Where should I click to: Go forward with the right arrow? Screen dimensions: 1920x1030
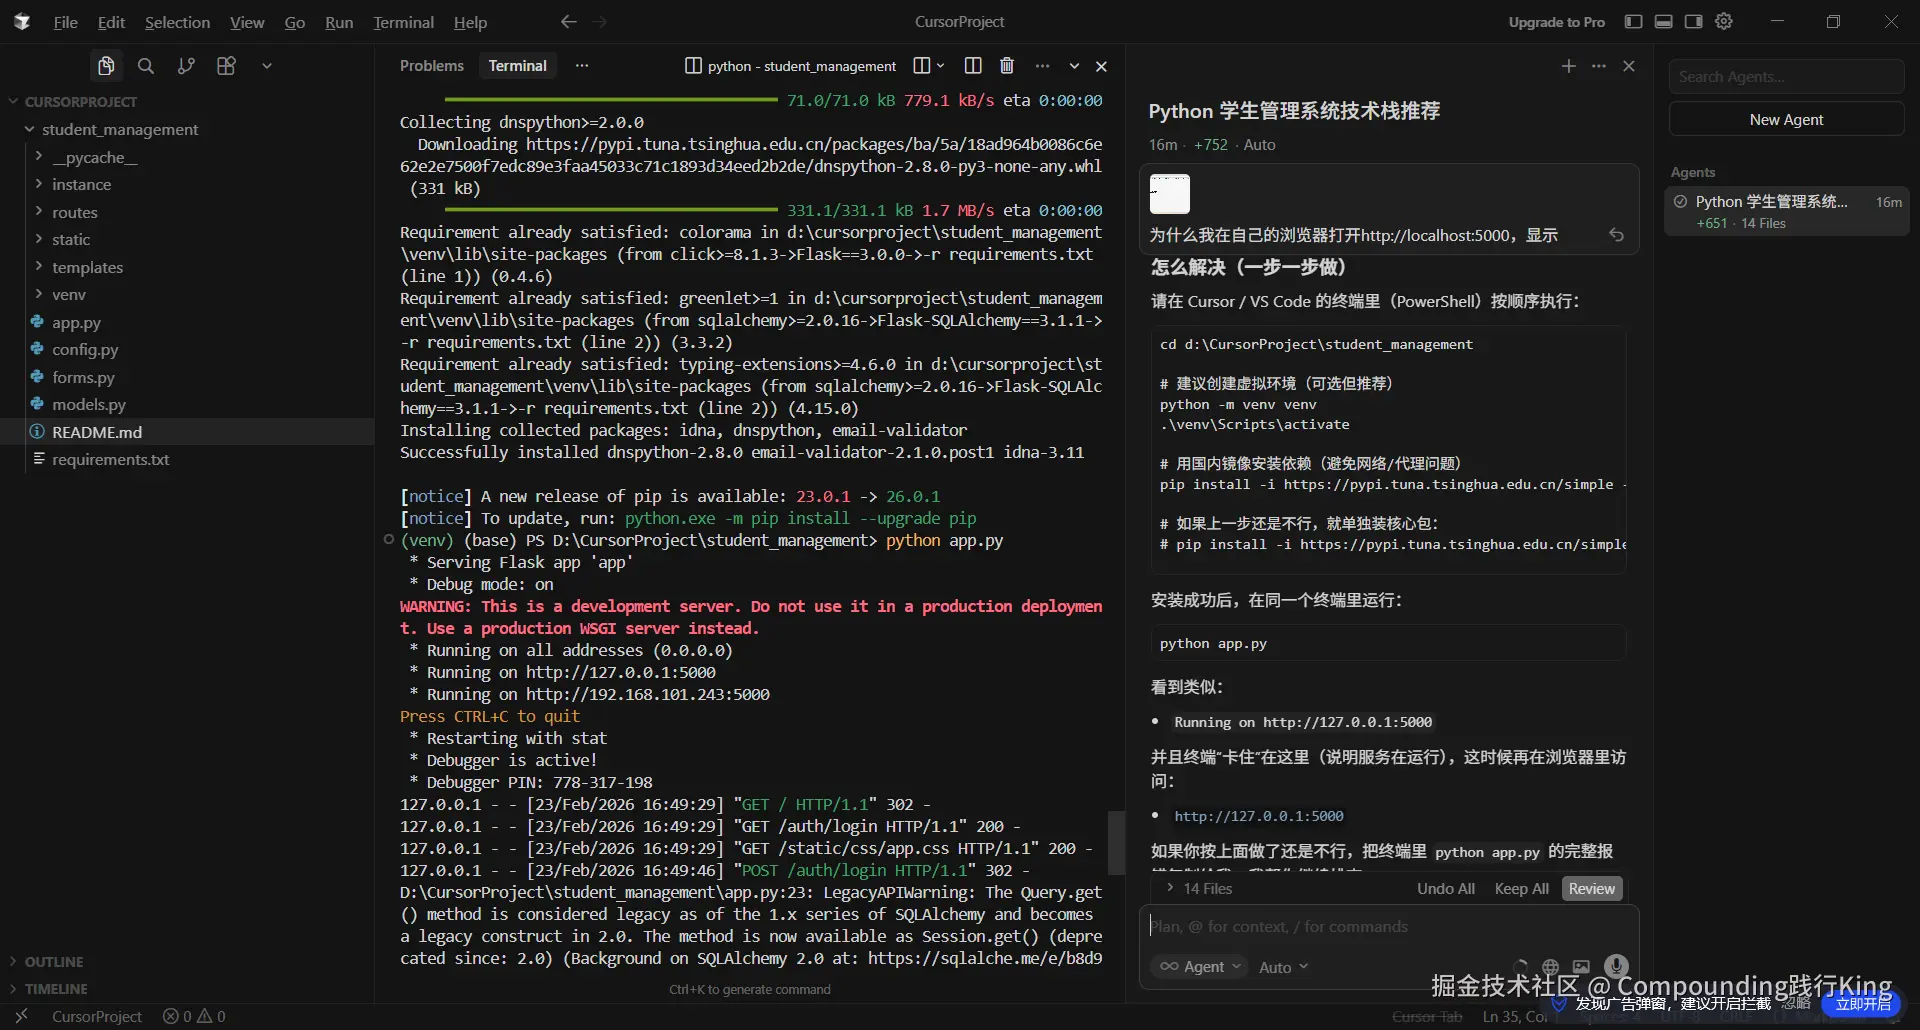pyautogui.click(x=600, y=21)
